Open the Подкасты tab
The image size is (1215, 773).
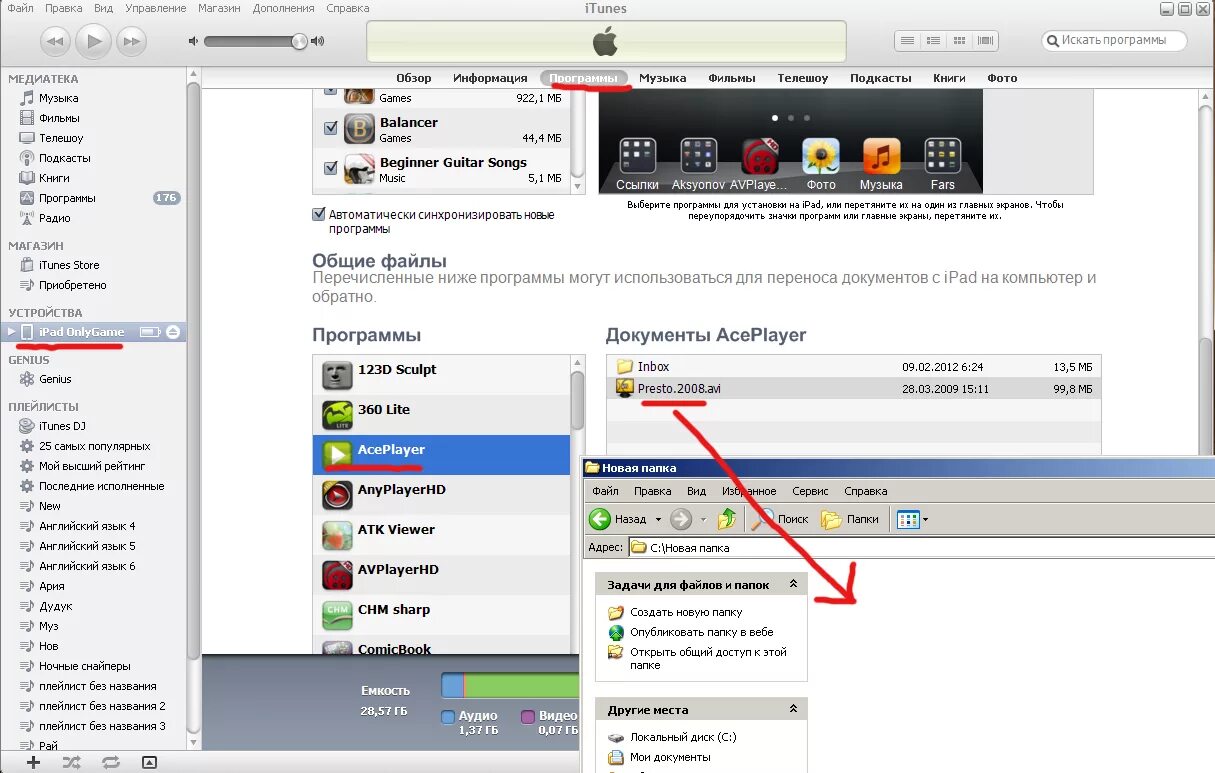click(881, 78)
